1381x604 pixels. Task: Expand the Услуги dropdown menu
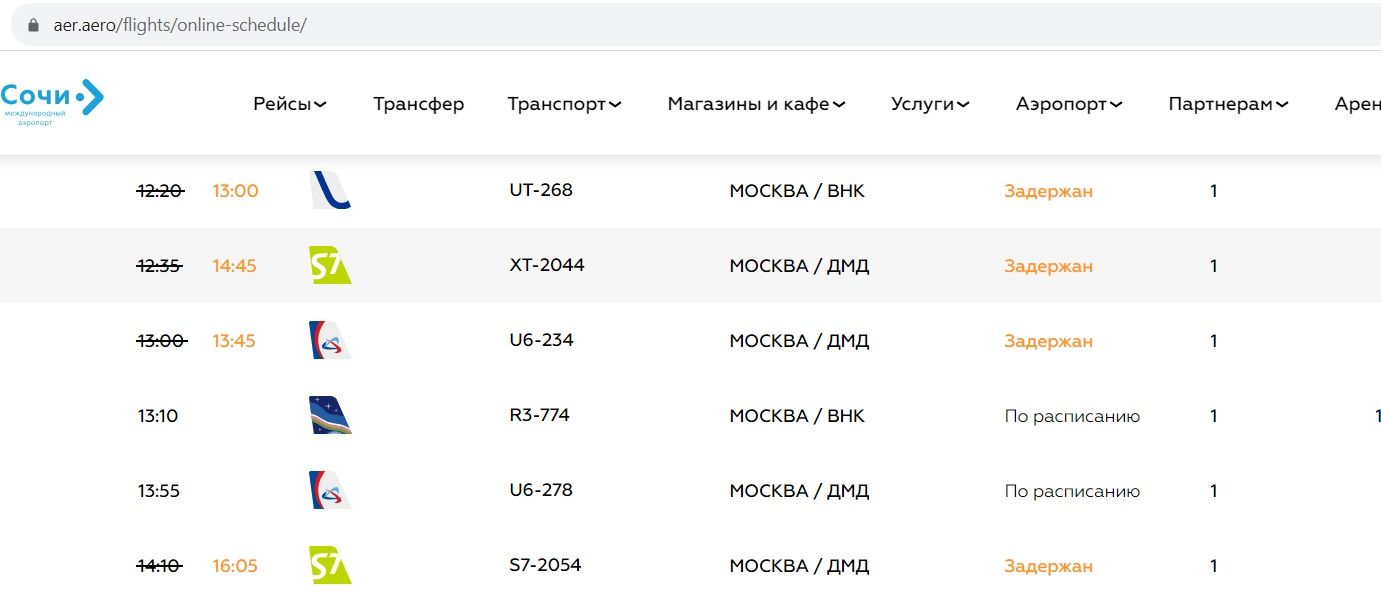930,104
